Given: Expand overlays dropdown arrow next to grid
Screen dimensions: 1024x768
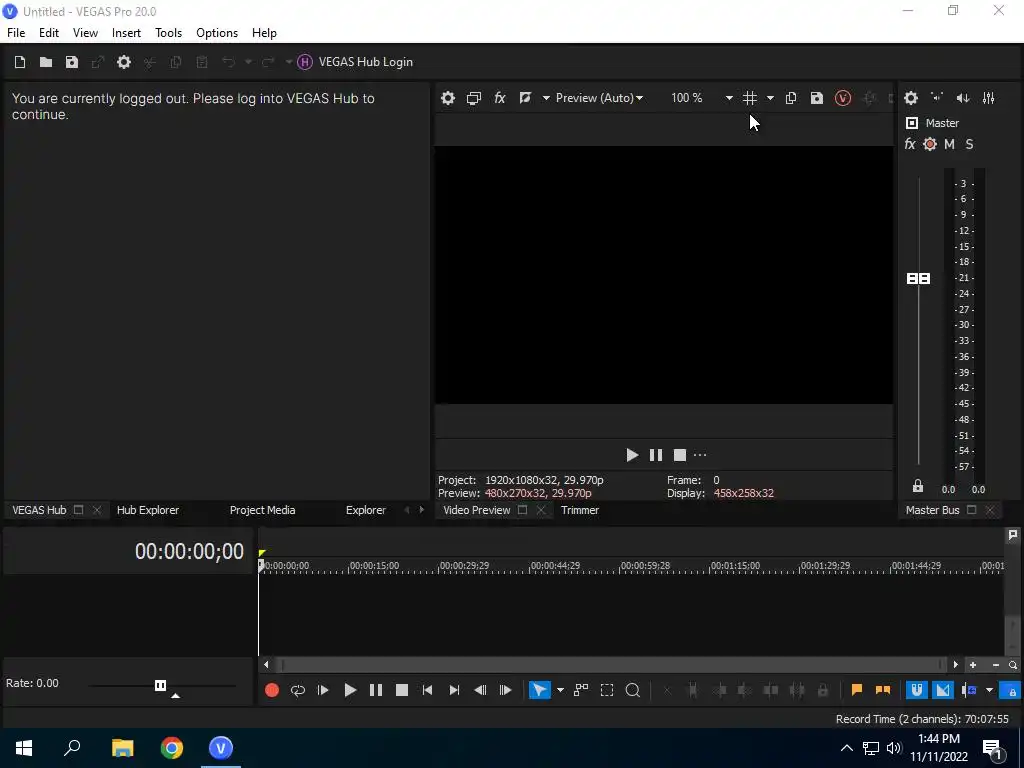Looking at the screenshot, I should click(x=771, y=98).
